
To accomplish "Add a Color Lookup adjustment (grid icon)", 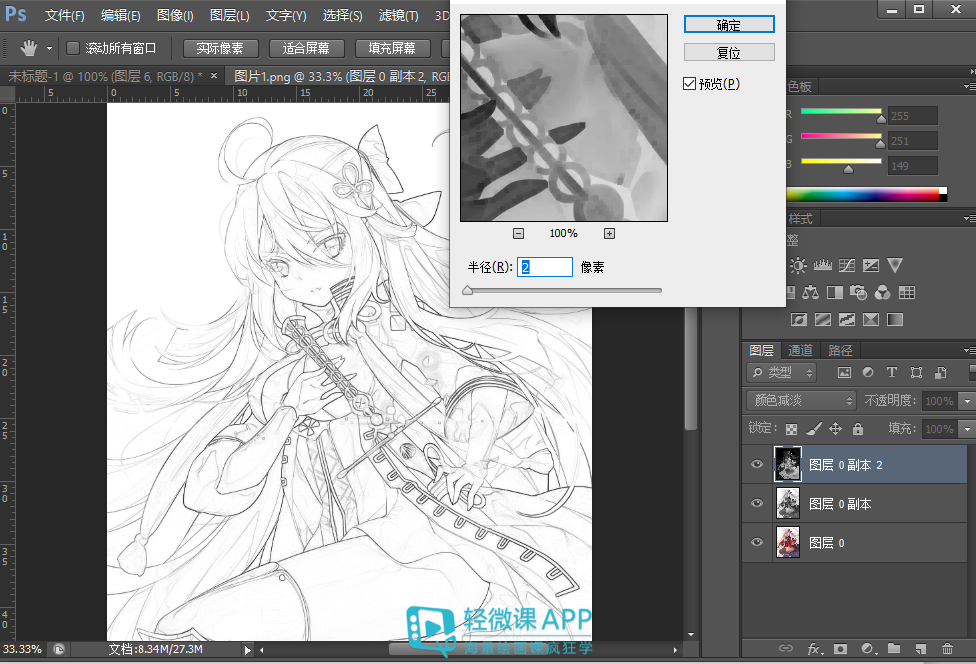I will (x=907, y=292).
